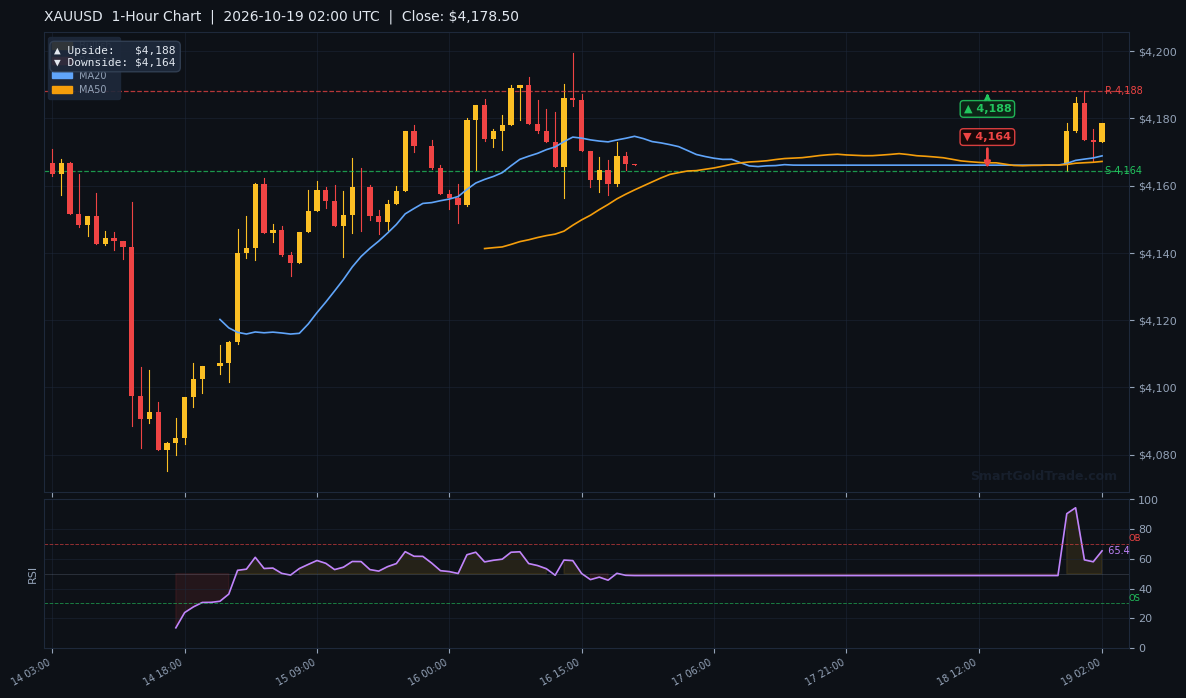Viewport: 1186px width, 698px height.
Task: Click the RSI axis 20 label
Action: coord(1145,619)
